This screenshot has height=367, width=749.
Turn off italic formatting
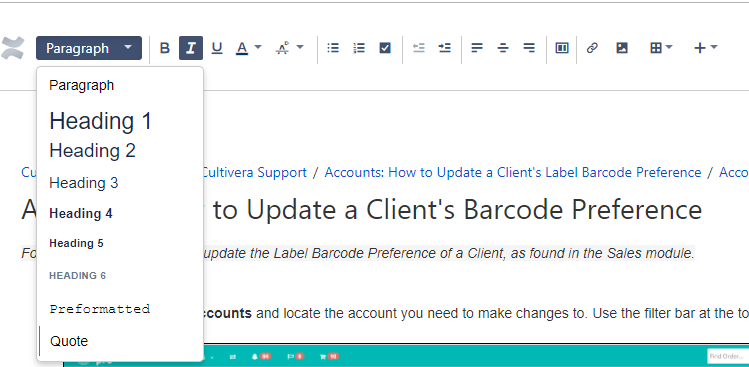[191, 48]
